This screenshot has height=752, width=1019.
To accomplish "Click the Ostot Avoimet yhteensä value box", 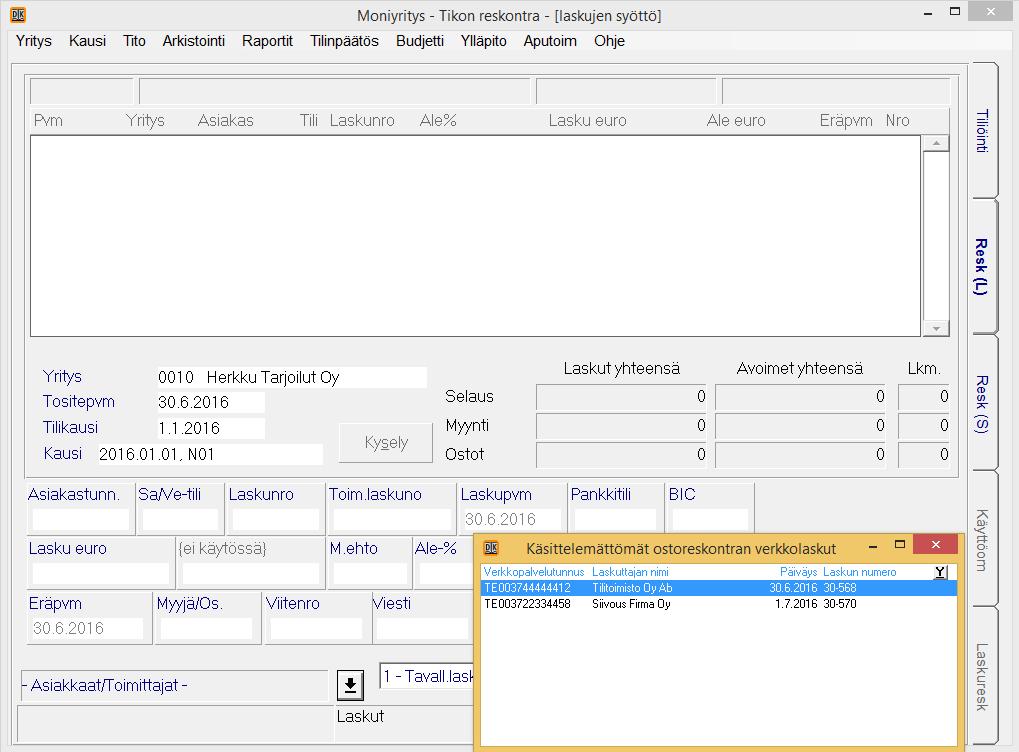I will point(801,454).
